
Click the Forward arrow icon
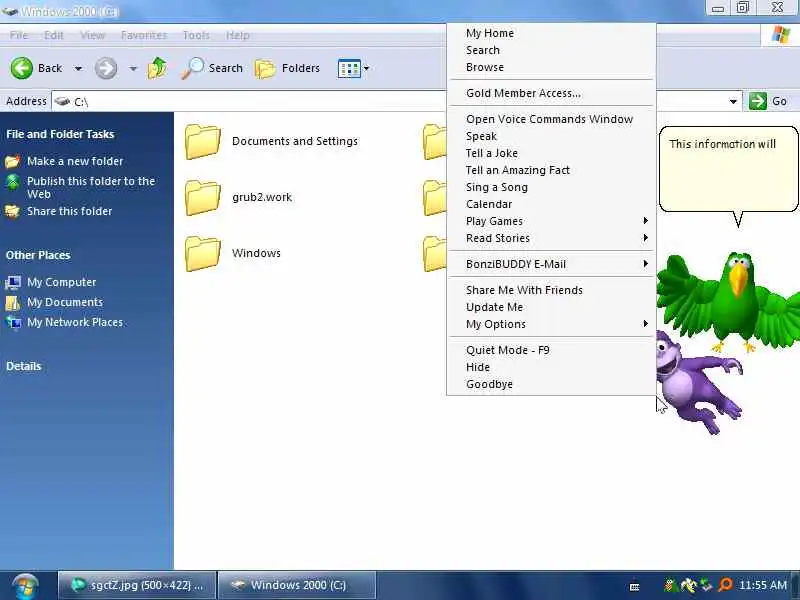coord(106,68)
